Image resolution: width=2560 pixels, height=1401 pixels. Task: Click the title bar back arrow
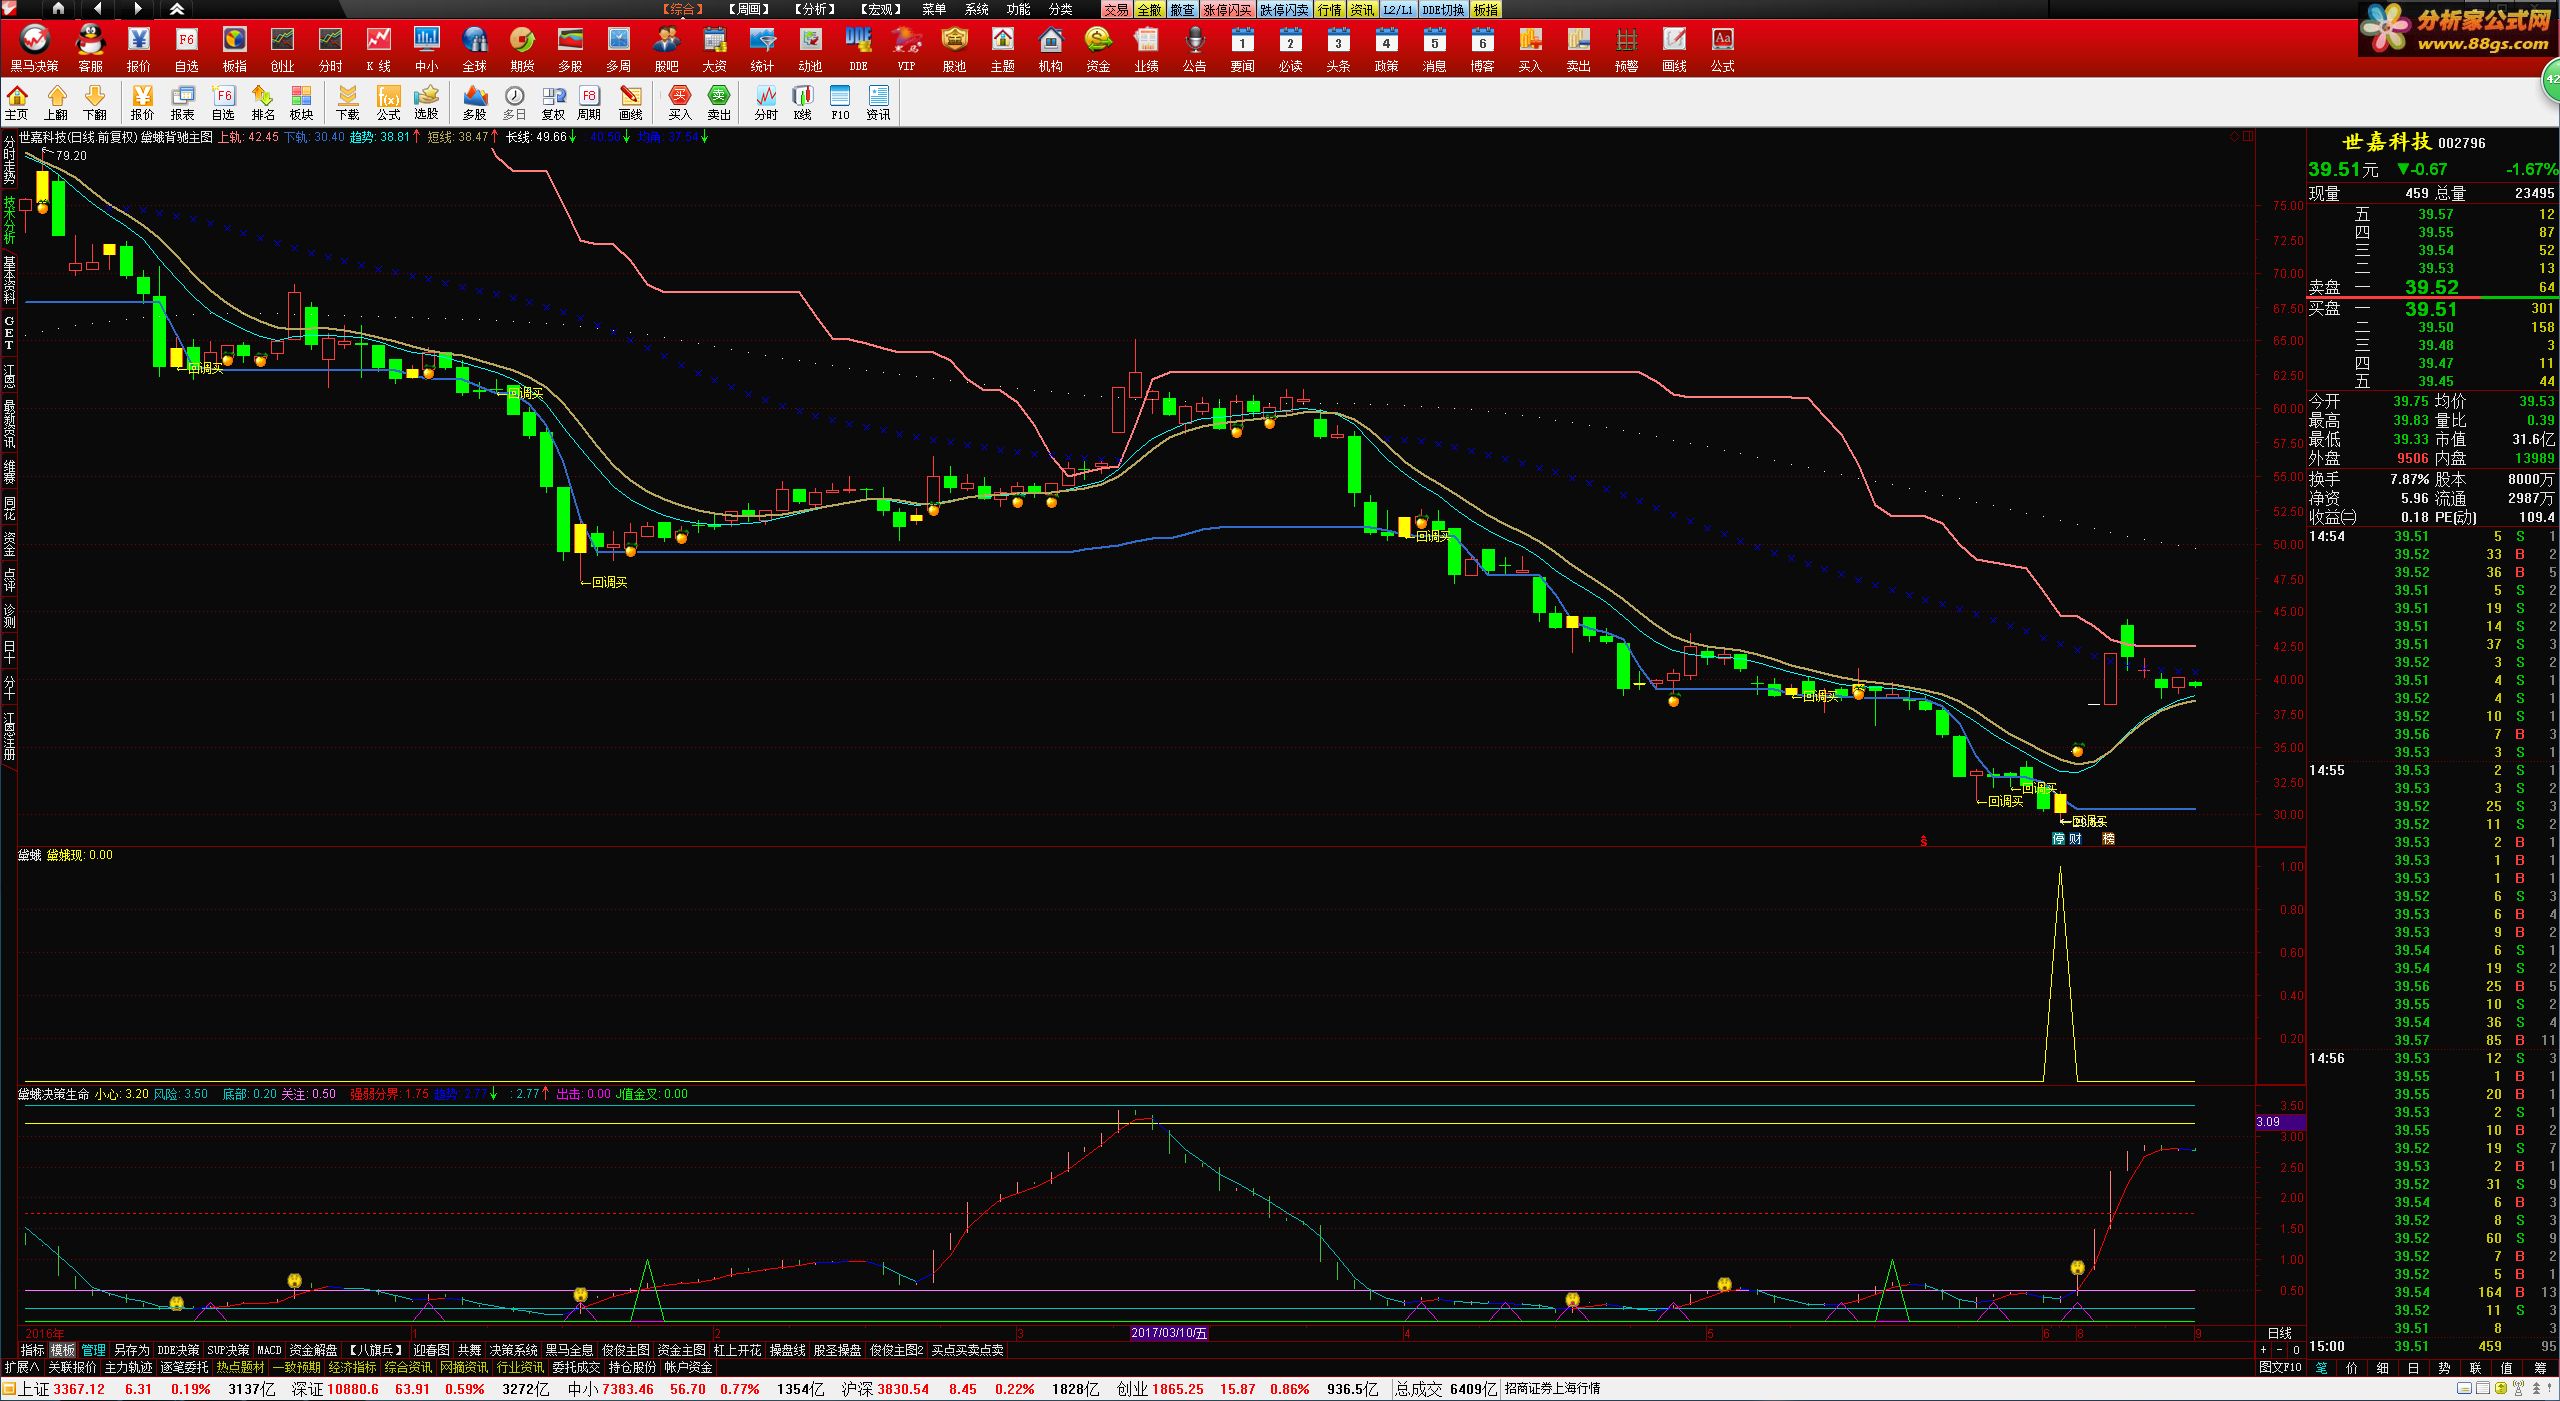click(97, 9)
